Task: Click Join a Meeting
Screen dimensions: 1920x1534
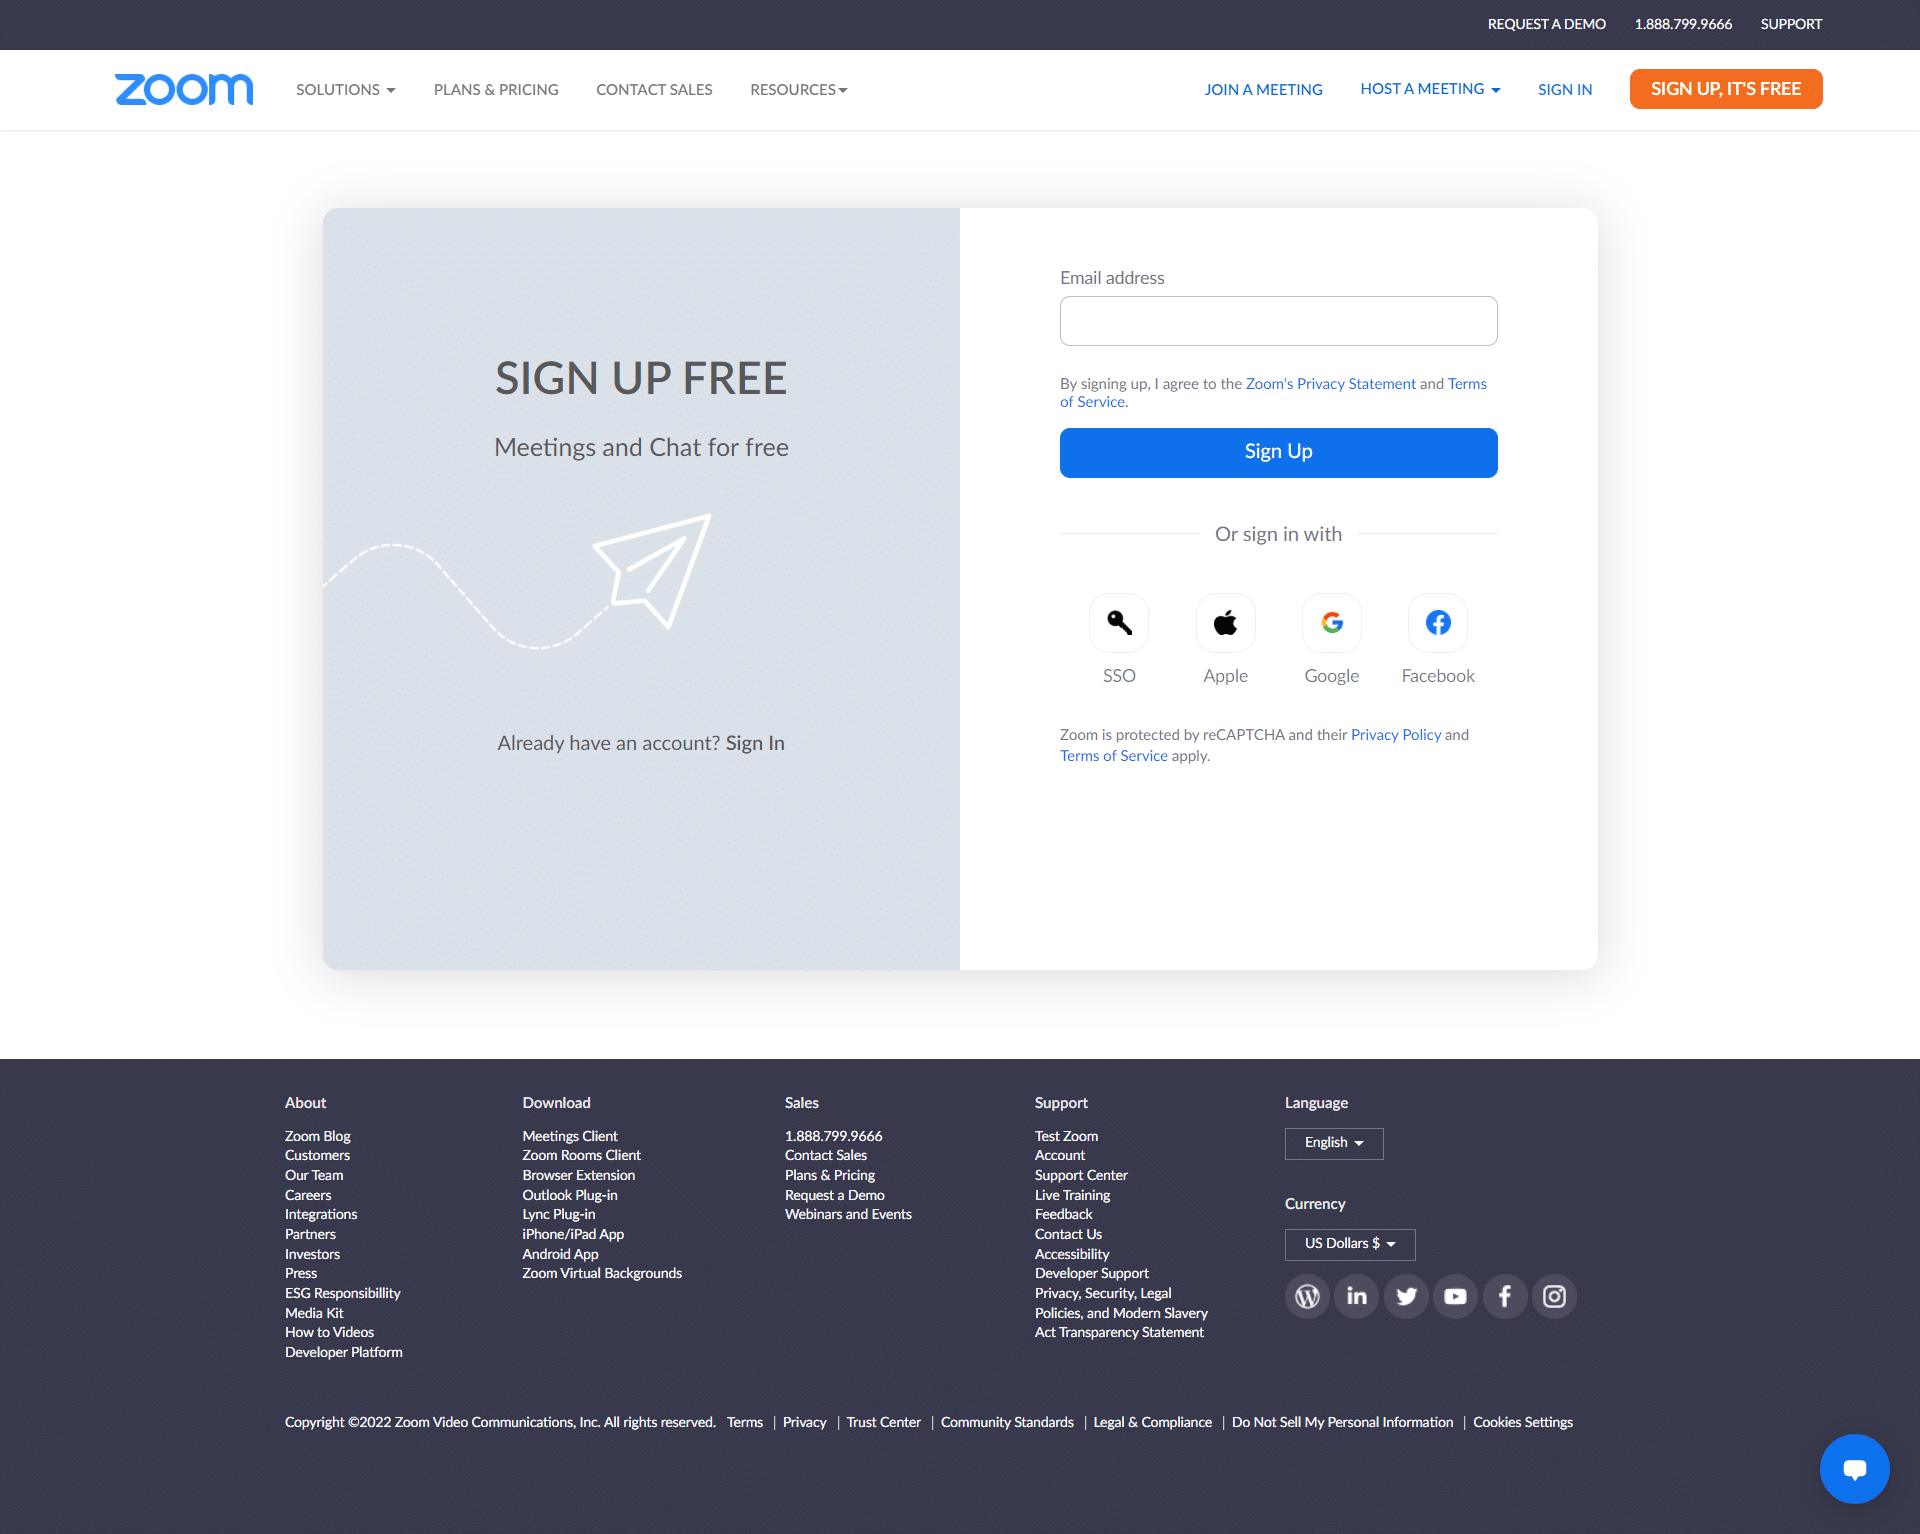Action: (1263, 90)
